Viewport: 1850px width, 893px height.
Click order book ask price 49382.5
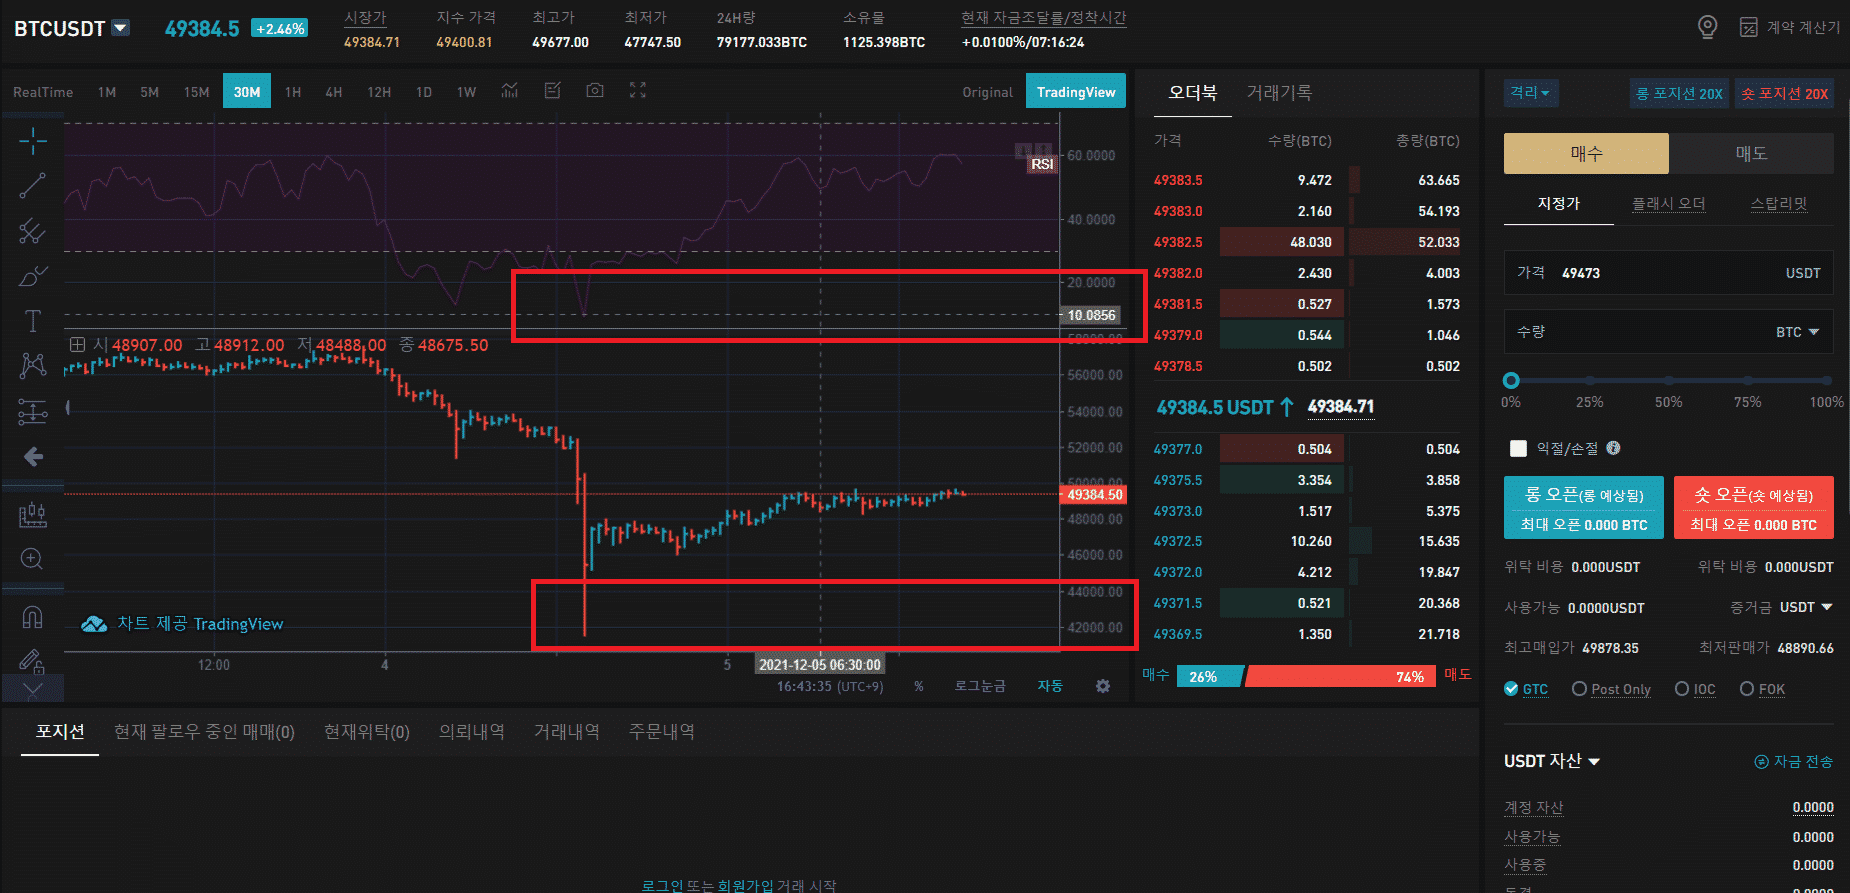1178,242
